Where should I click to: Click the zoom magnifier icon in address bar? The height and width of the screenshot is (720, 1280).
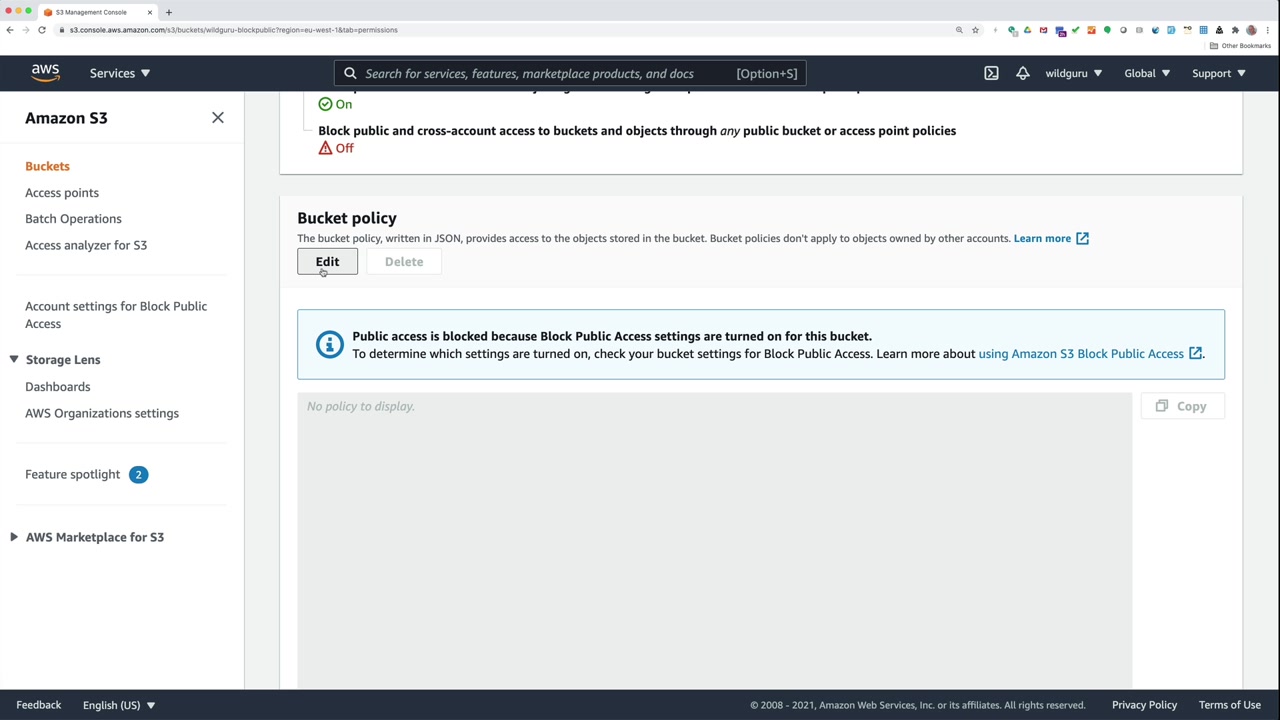click(959, 30)
